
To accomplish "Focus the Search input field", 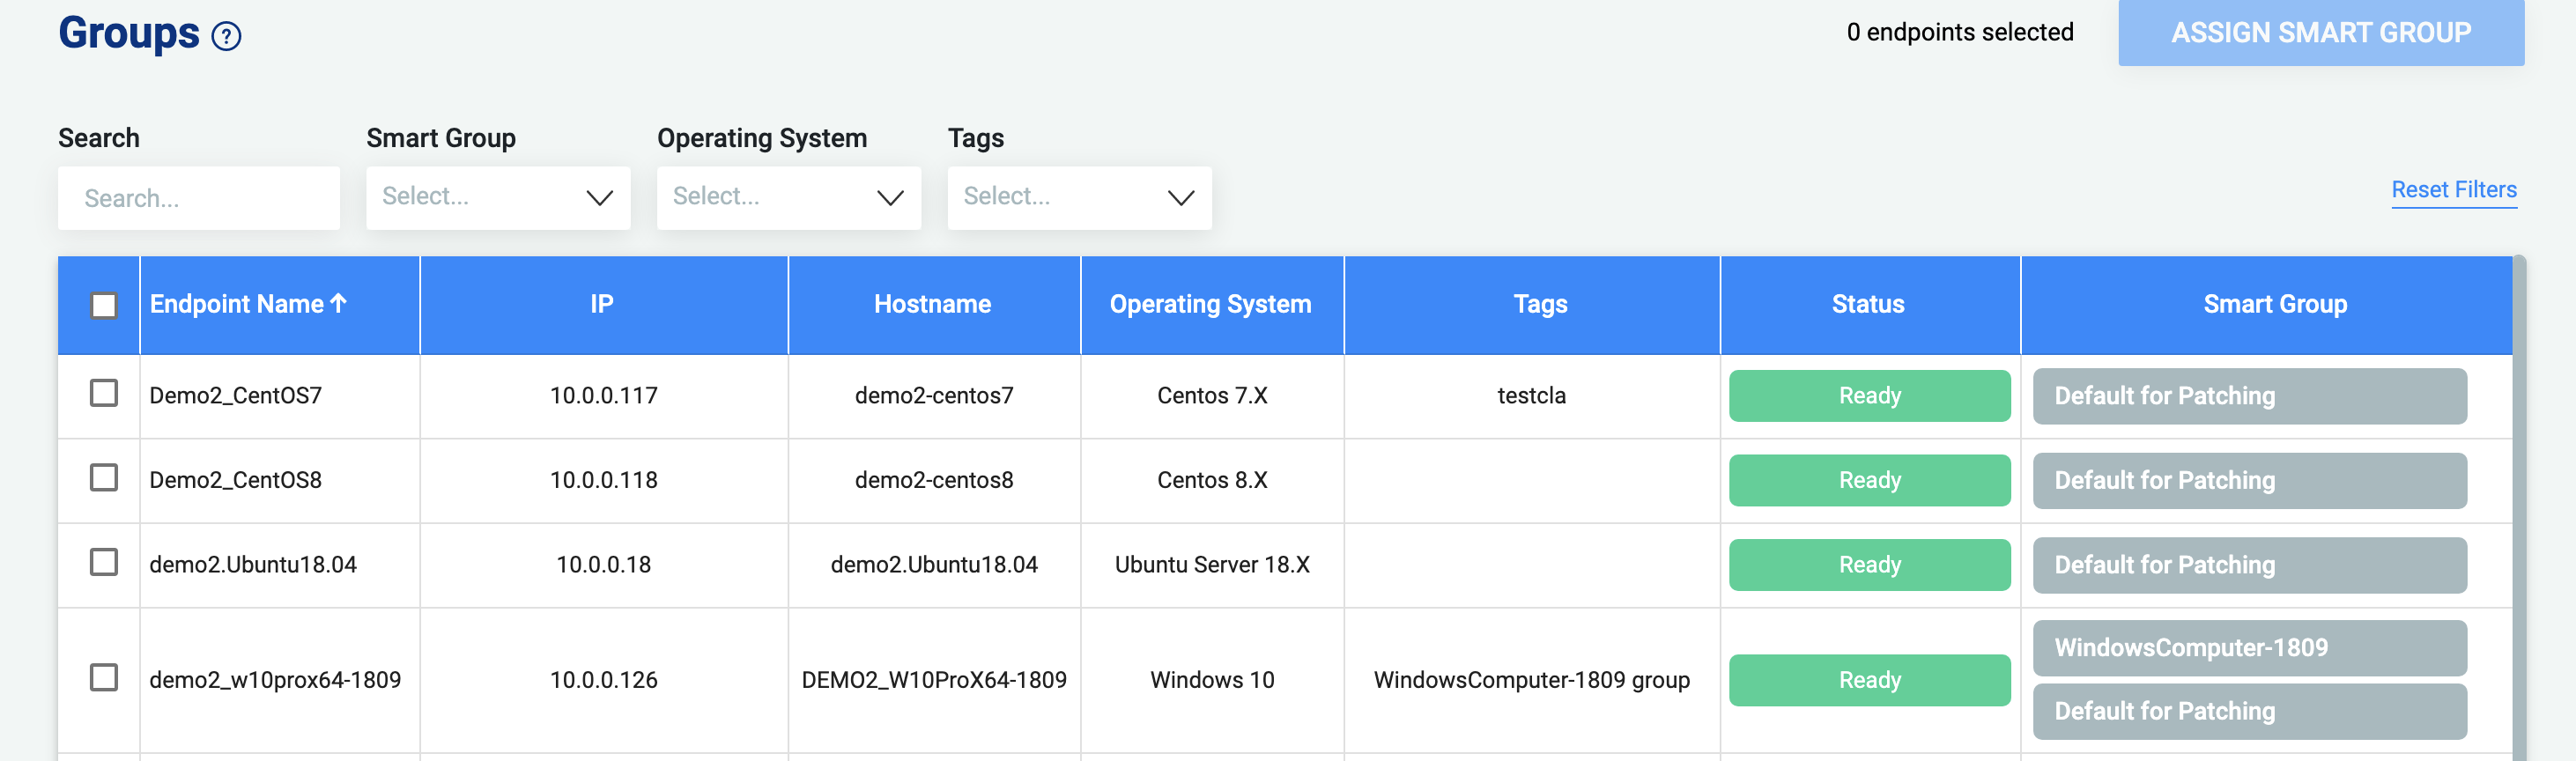I will click(199, 198).
